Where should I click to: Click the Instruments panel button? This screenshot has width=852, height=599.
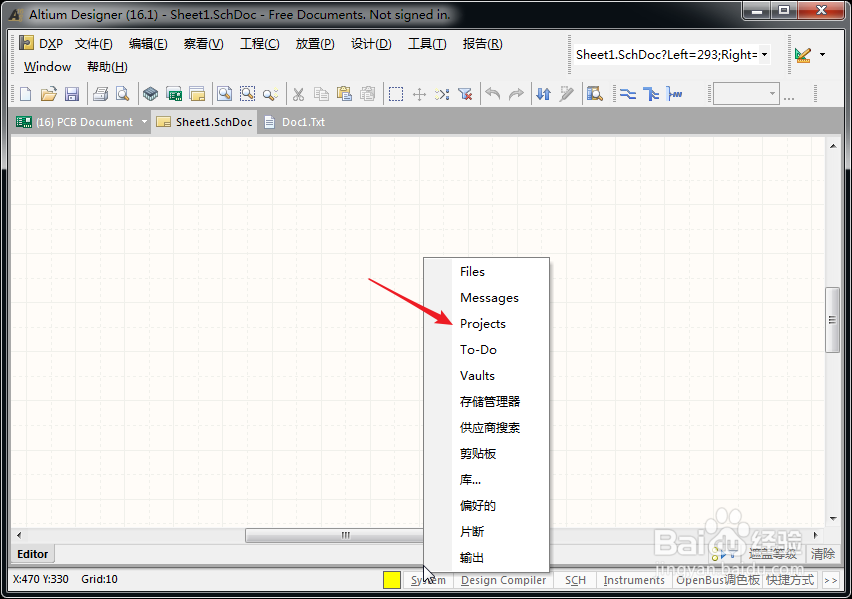pos(634,581)
